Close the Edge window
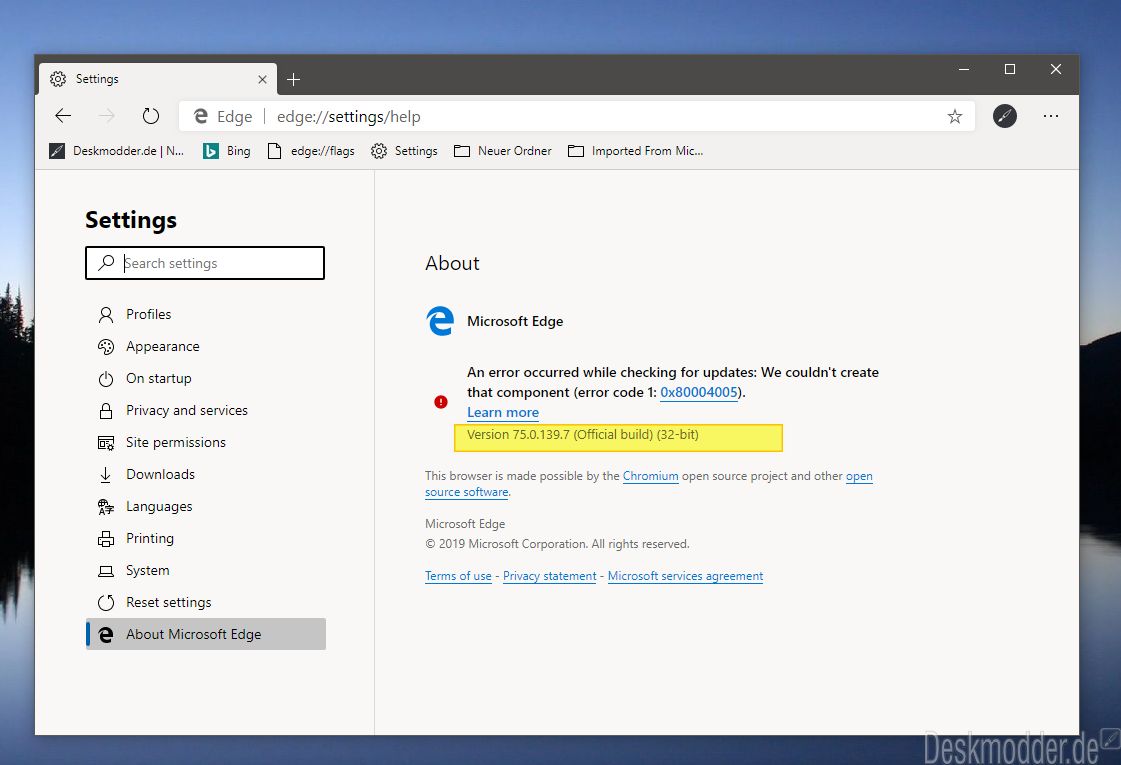 pos(1055,69)
